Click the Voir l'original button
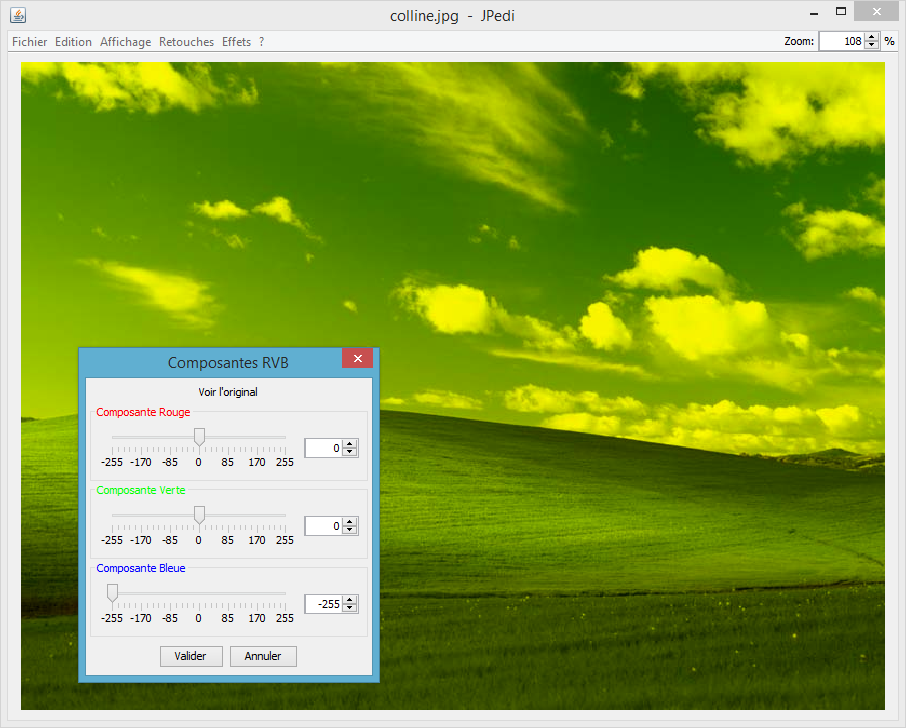Viewport: 906px width, 728px height. coord(228,392)
